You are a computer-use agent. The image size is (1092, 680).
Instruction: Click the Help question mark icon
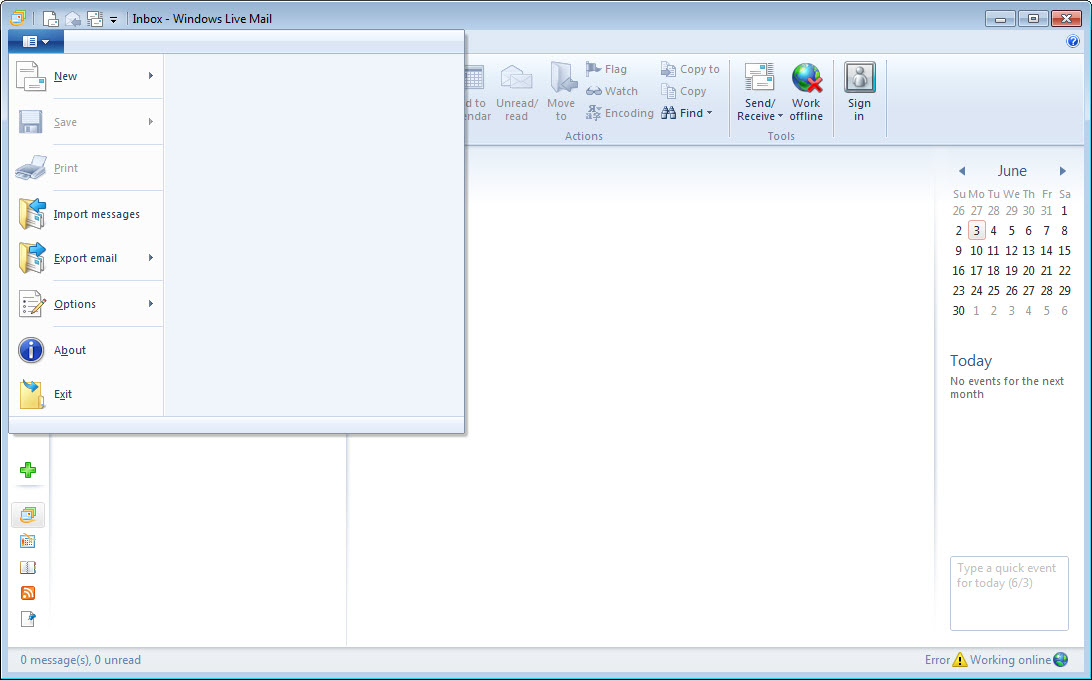coord(1073,42)
